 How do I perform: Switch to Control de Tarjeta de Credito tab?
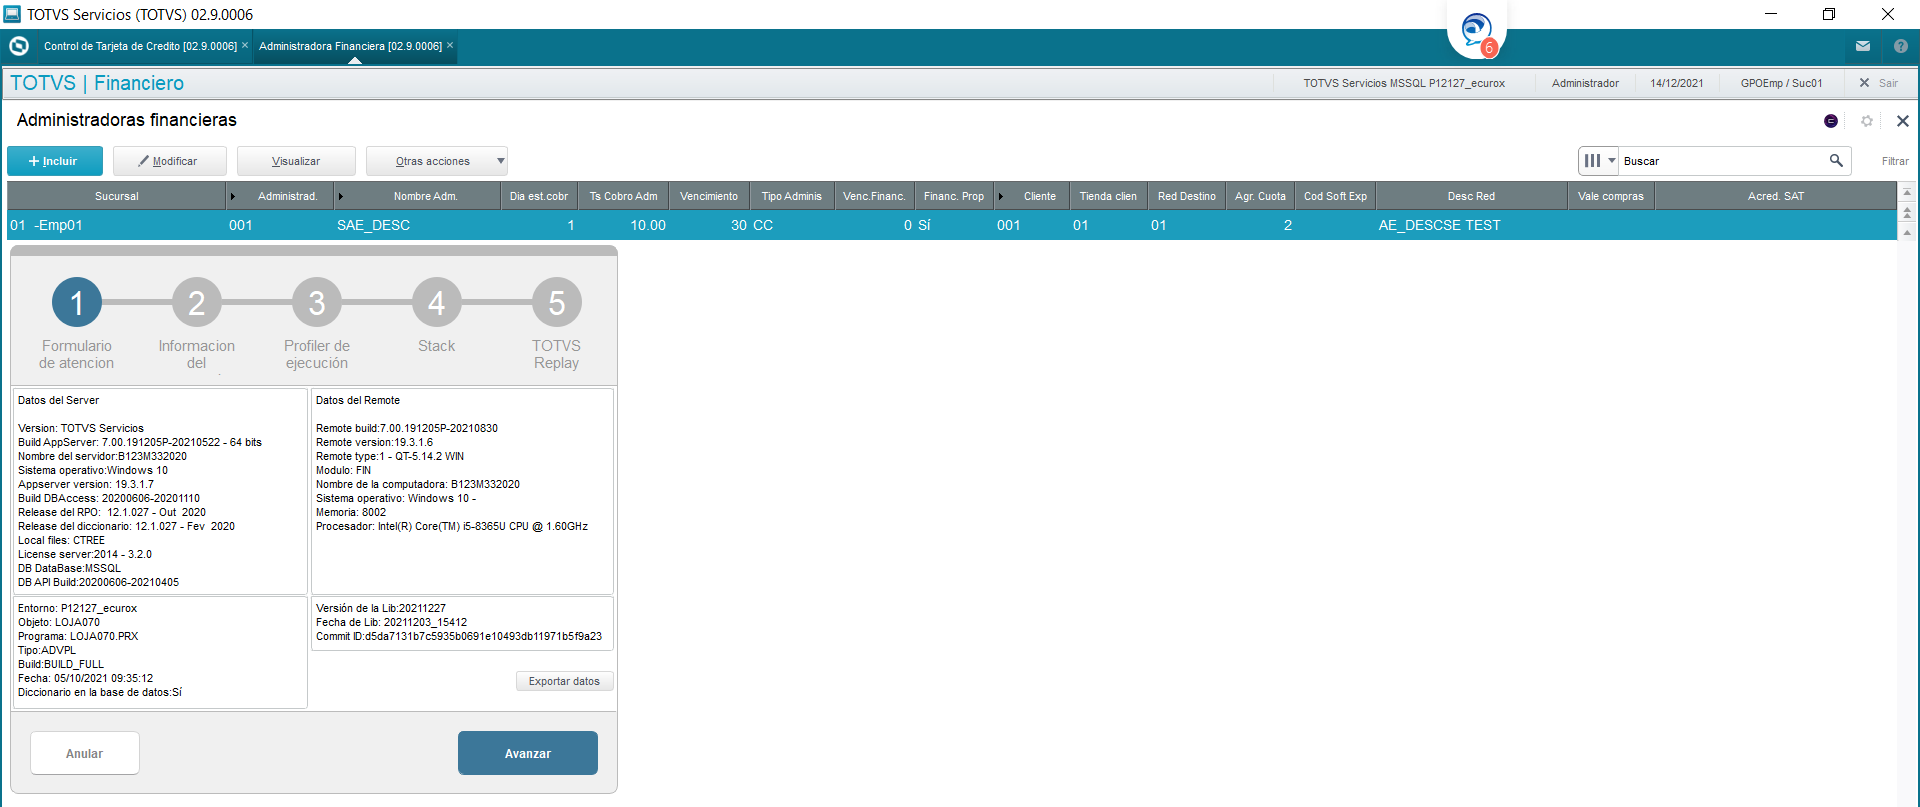click(x=140, y=46)
